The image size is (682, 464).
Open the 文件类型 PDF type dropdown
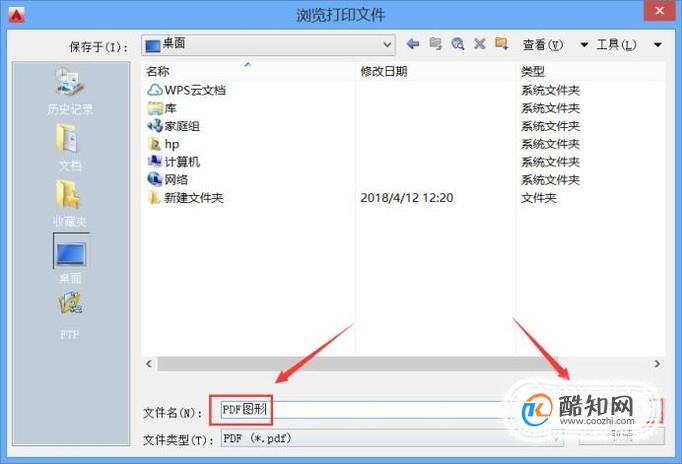click(x=392, y=438)
